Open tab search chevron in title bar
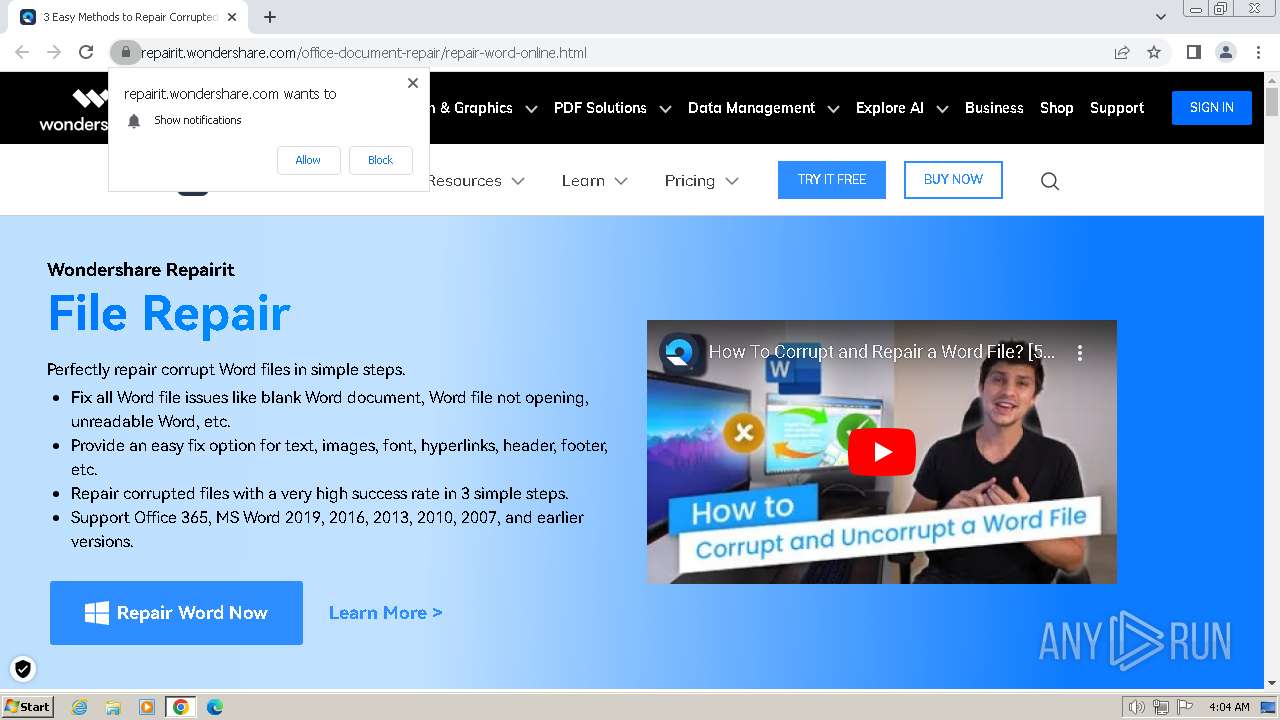The width and height of the screenshot is (1280, 720). coord(1161,17)
